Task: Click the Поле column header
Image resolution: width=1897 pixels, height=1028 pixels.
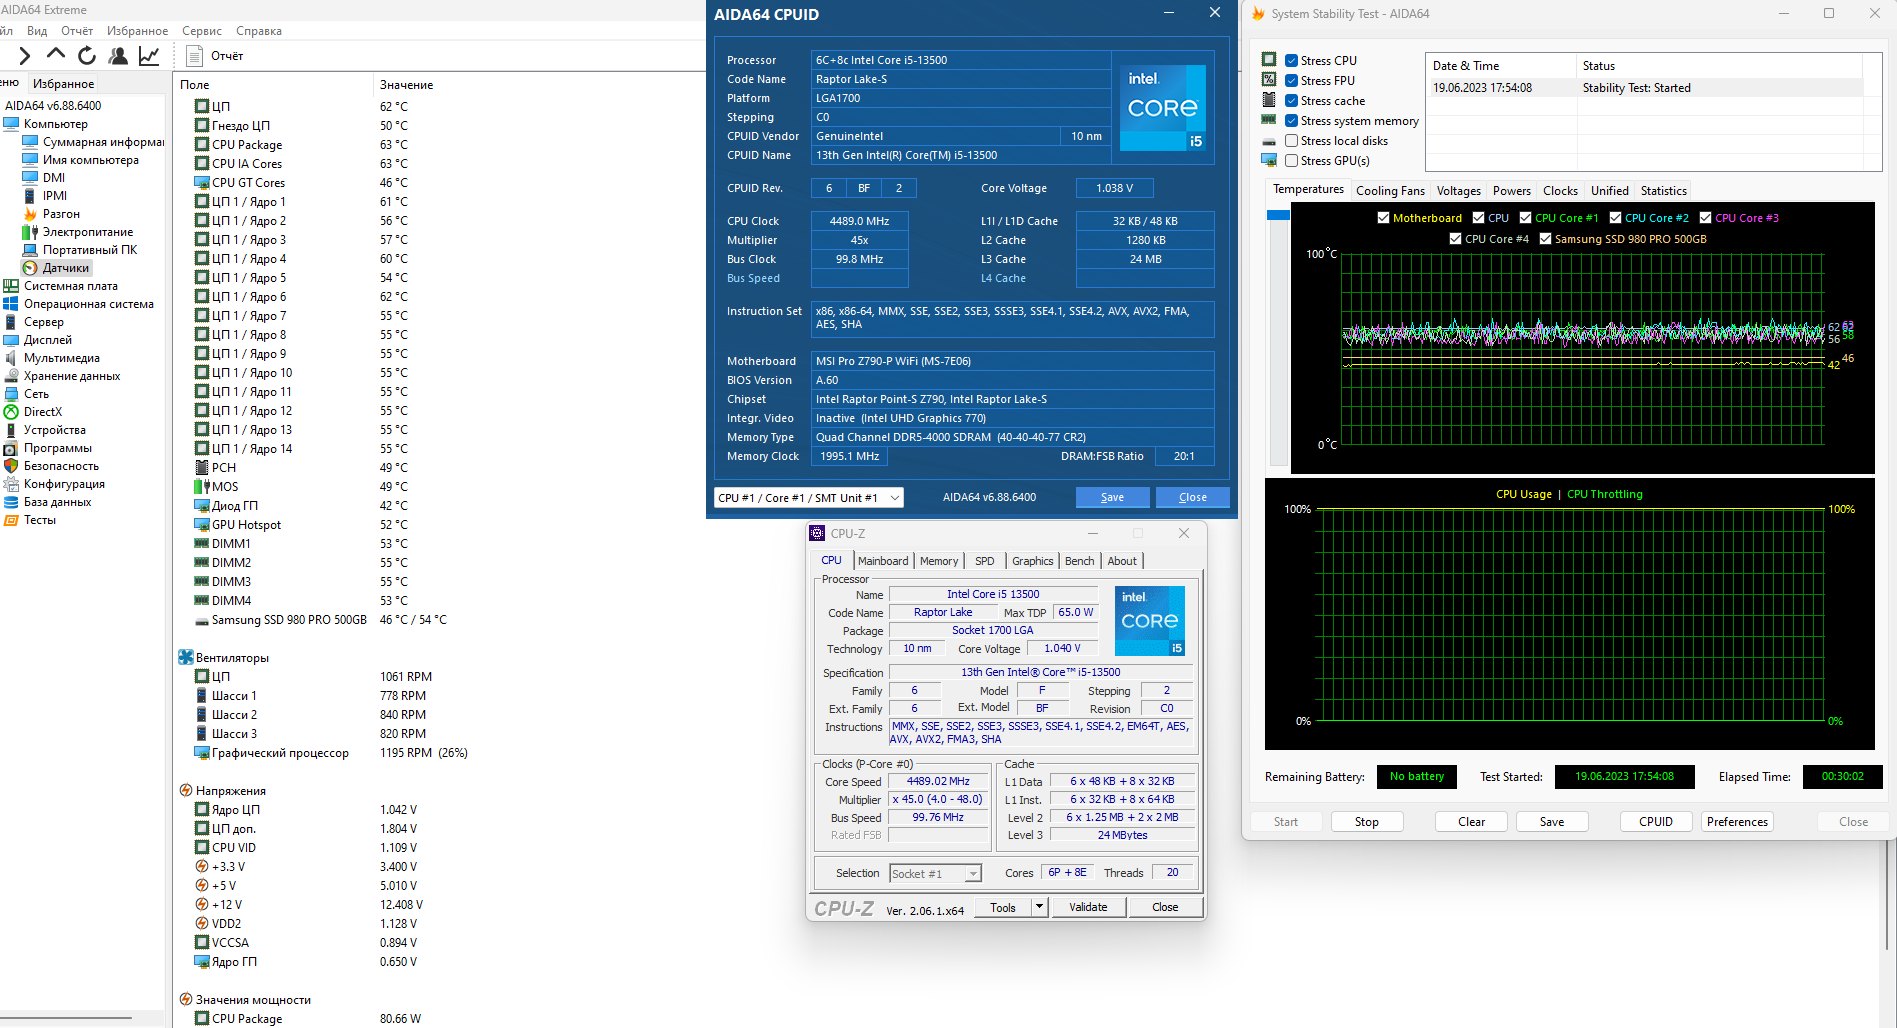Action: pyautogui.click(x=195, y=85)
